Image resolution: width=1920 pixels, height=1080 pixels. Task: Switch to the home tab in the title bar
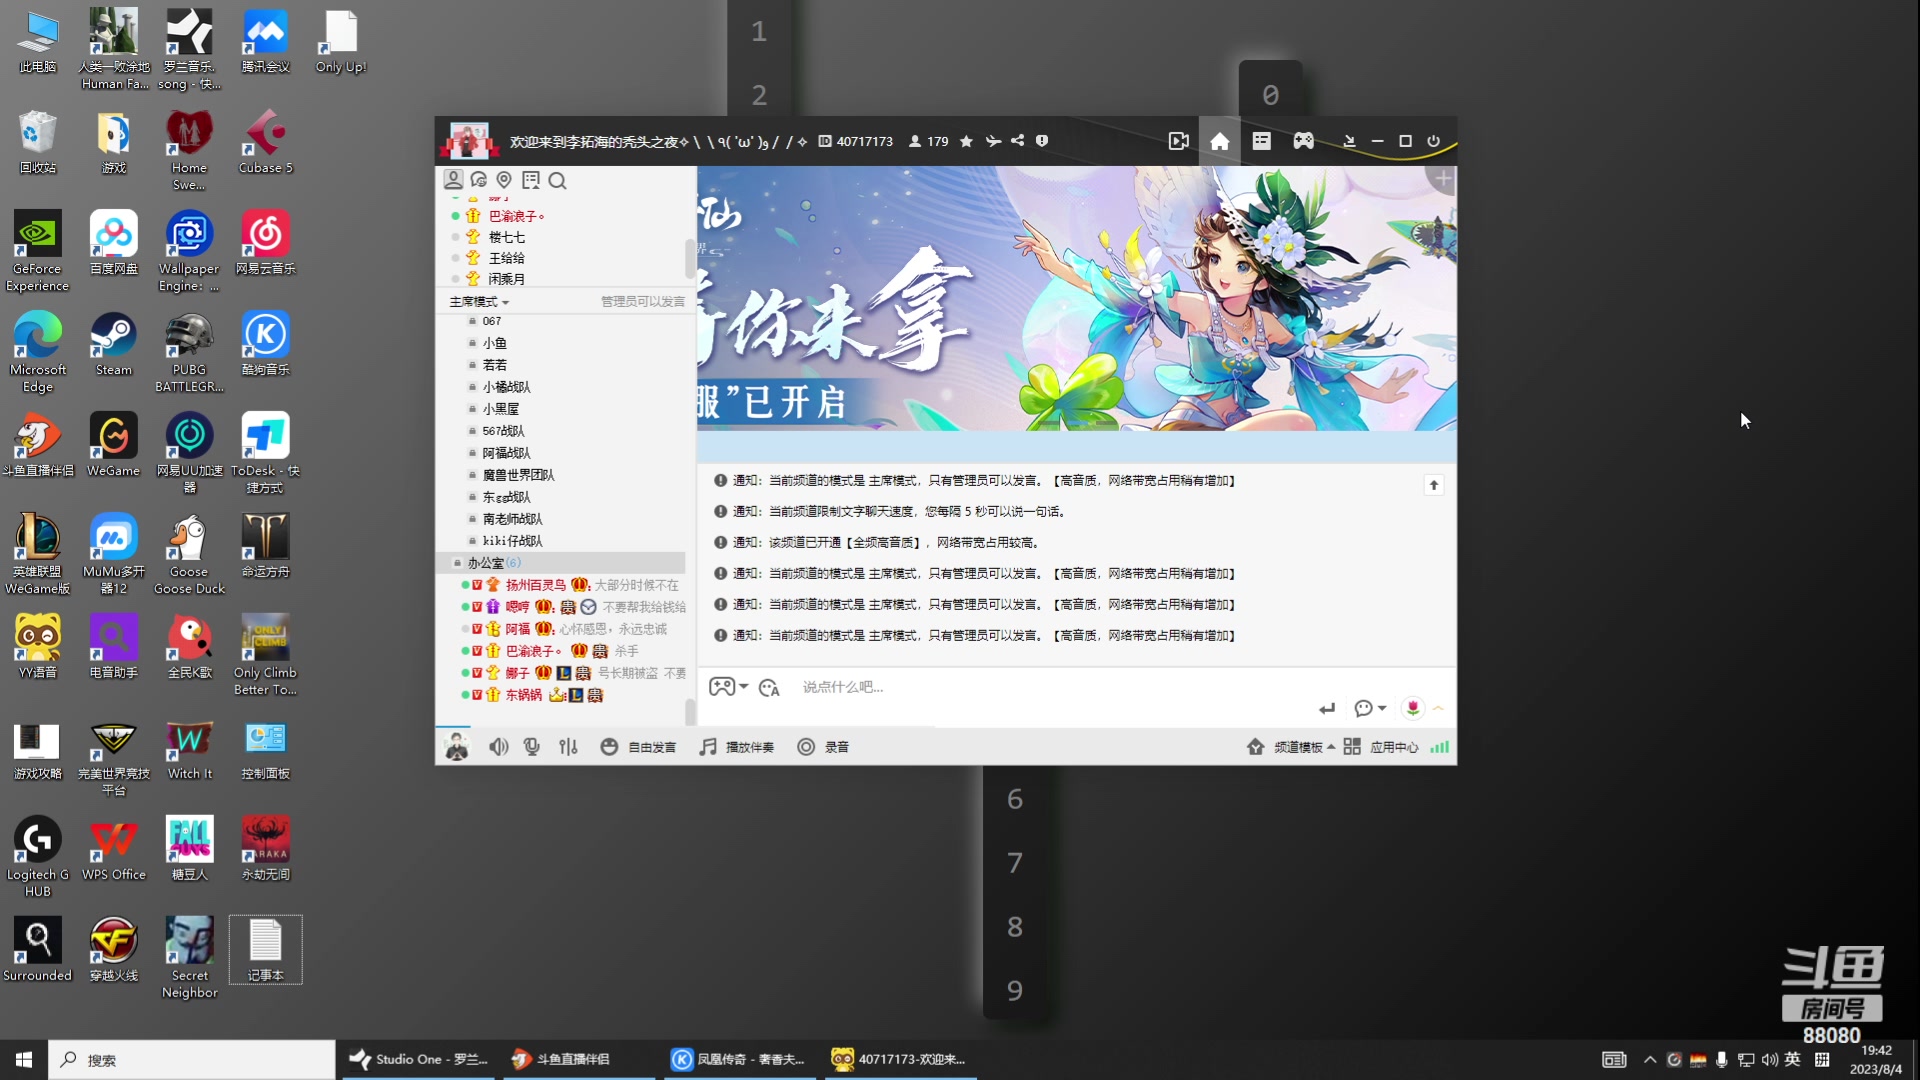(x=1219, y=141)
